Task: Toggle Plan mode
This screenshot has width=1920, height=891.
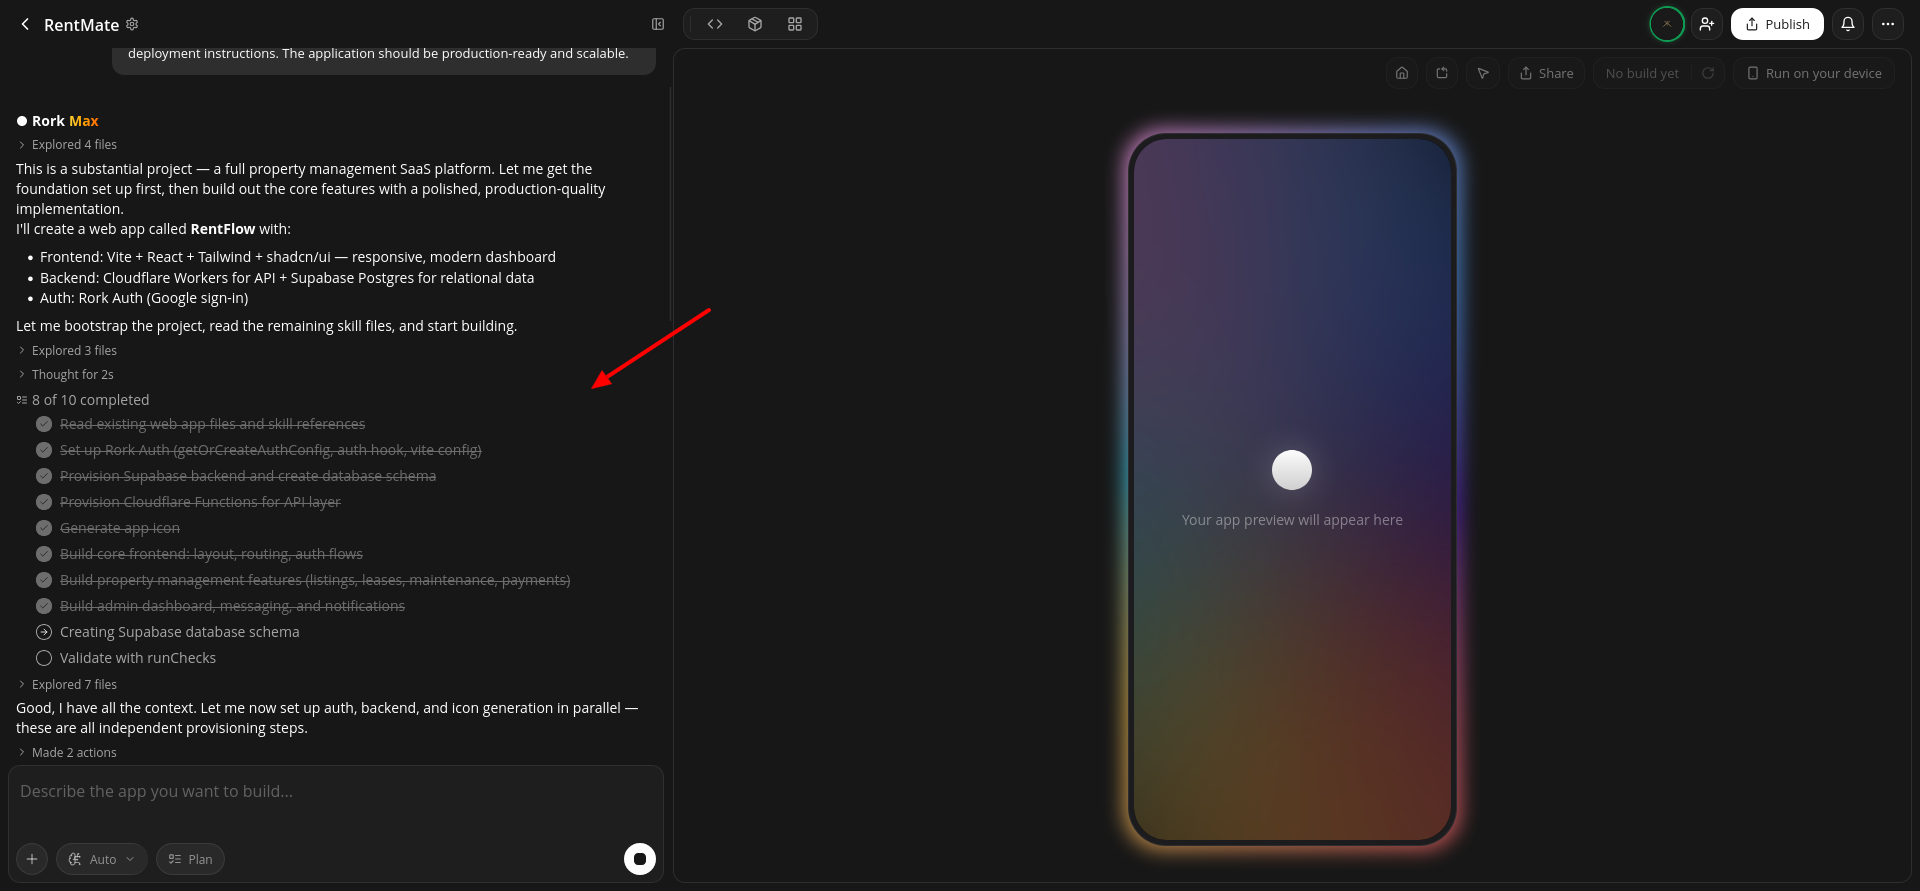Action: tap(190, 859)
